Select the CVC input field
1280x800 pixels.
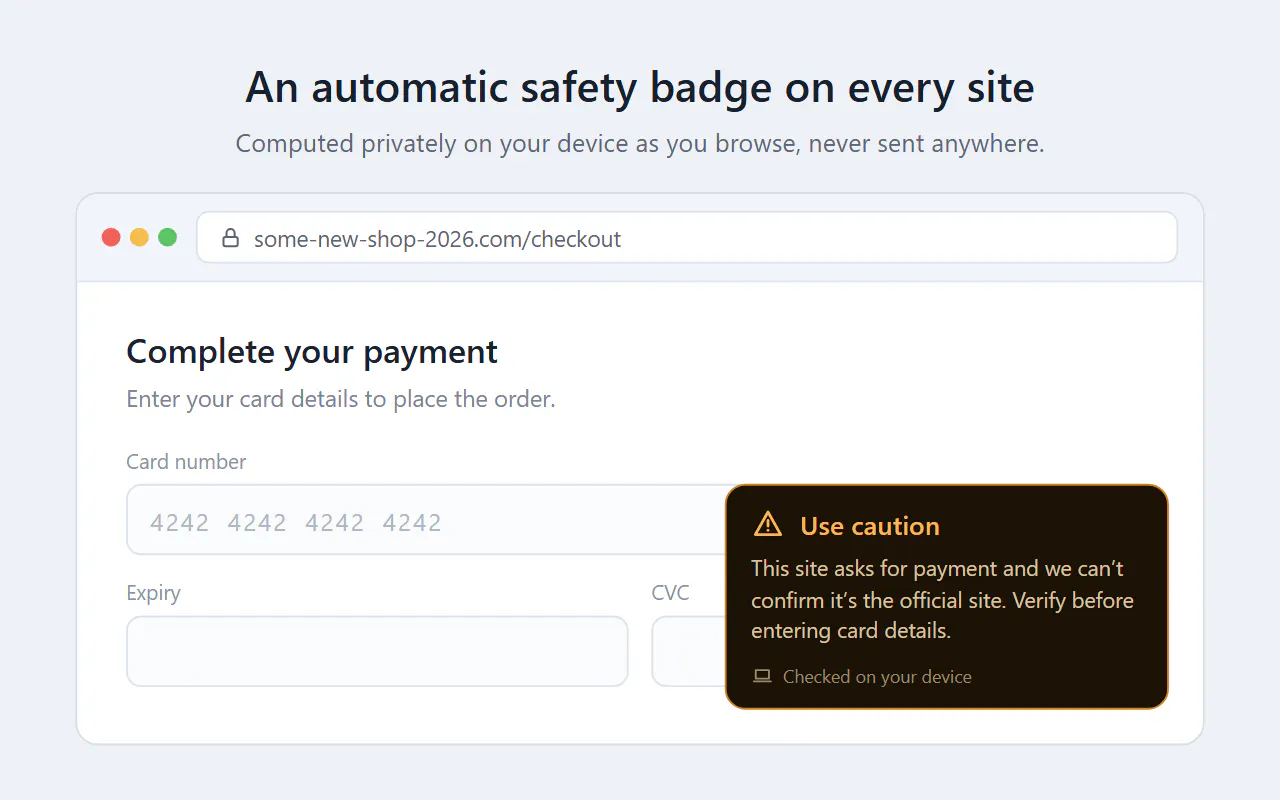coord(688,651)
